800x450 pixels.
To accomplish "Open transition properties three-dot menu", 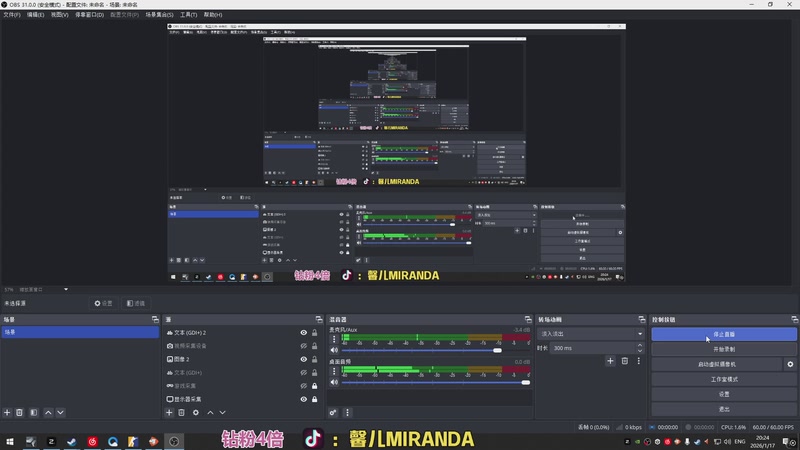I will click(638, 361).
